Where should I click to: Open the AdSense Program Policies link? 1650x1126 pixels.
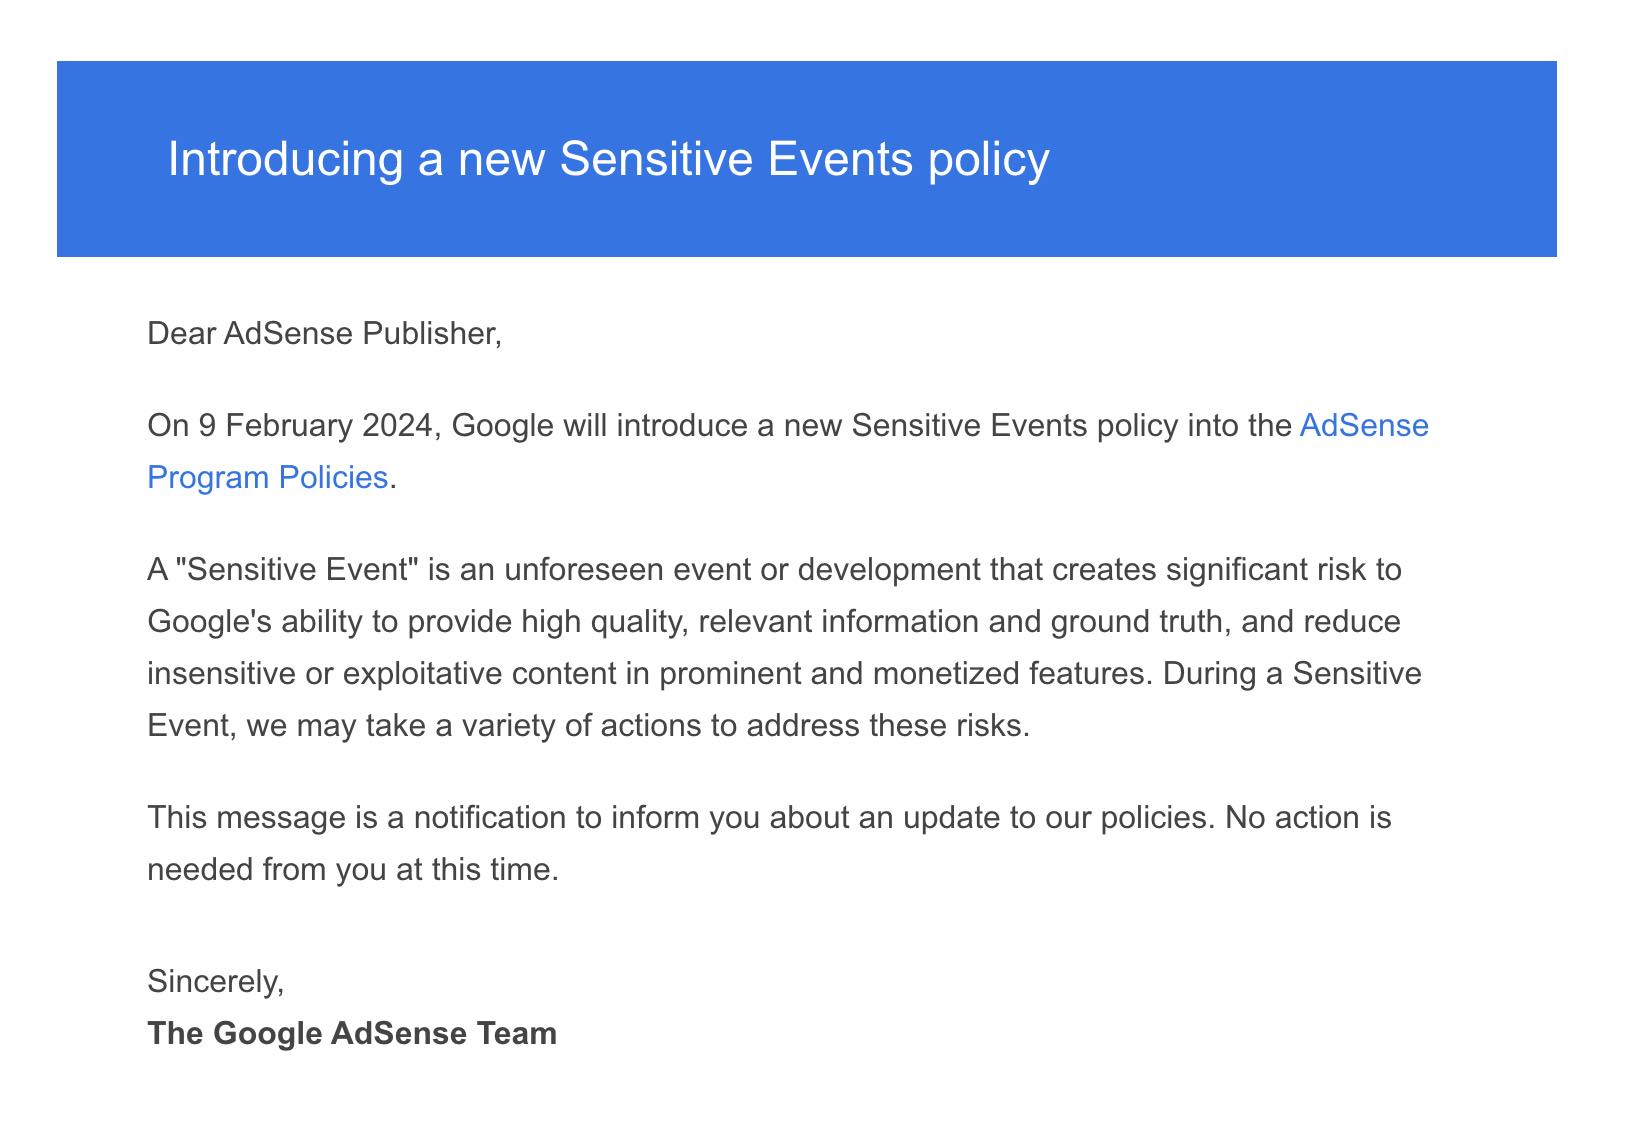pyautogui.click(x=267, y=478)
